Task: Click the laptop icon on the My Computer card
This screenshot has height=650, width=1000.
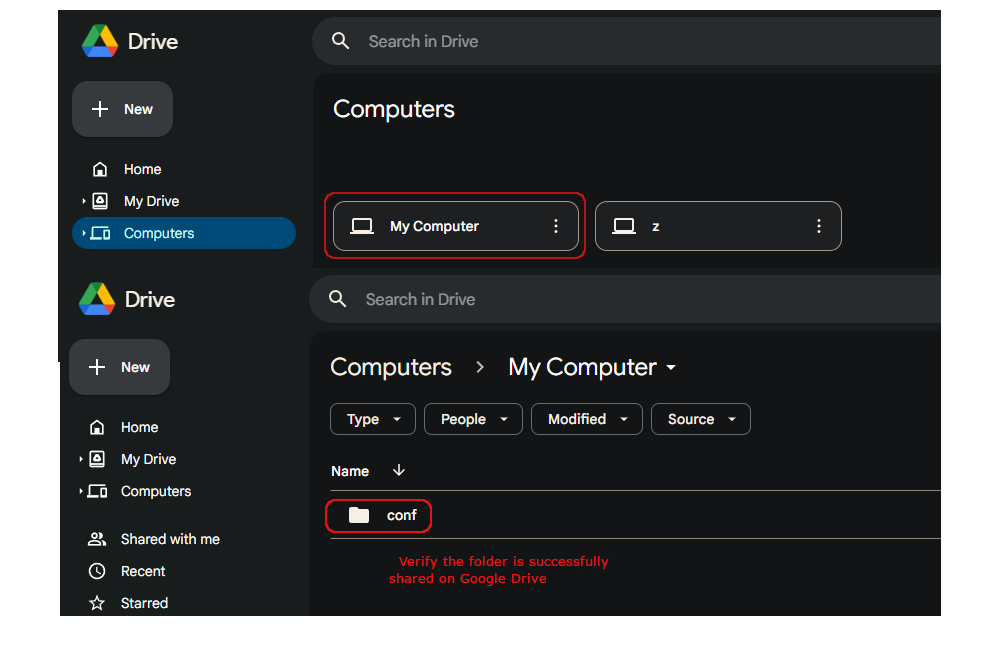Action: tap(362, 226)
